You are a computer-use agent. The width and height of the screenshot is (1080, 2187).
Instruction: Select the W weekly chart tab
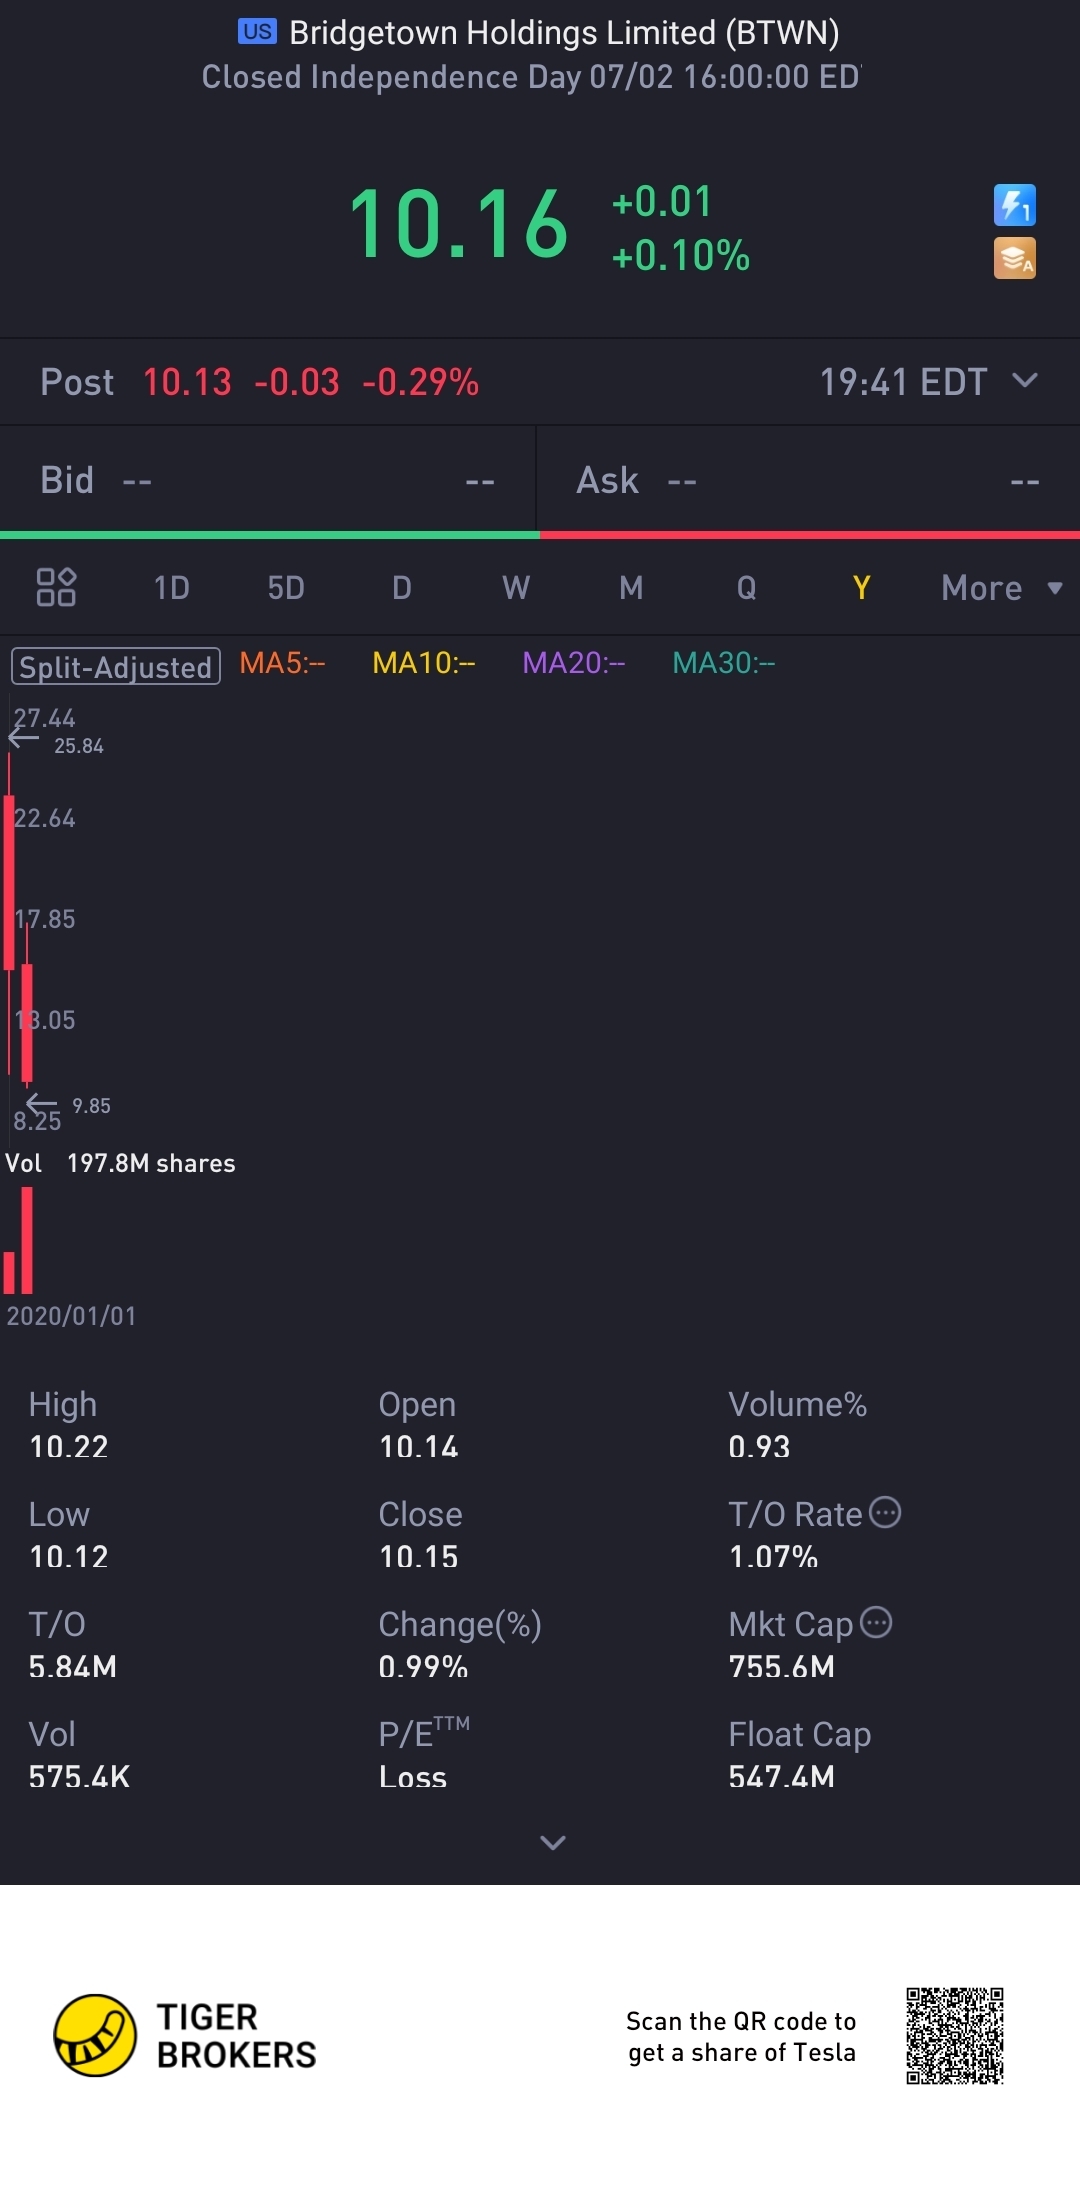pos(516,588)
